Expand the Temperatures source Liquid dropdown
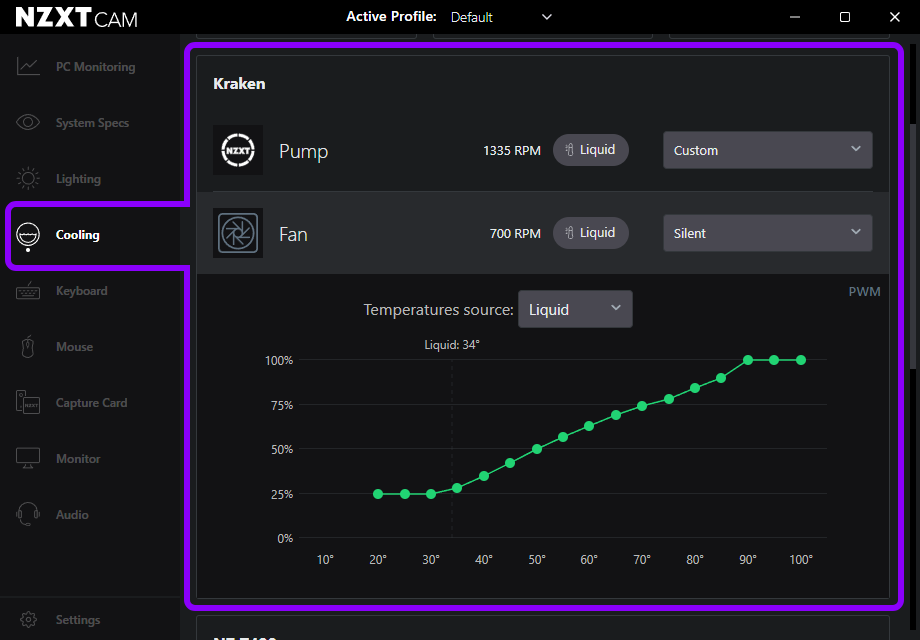Image resolution: width=920 pixels, height=640 pixels. [574, 310]
